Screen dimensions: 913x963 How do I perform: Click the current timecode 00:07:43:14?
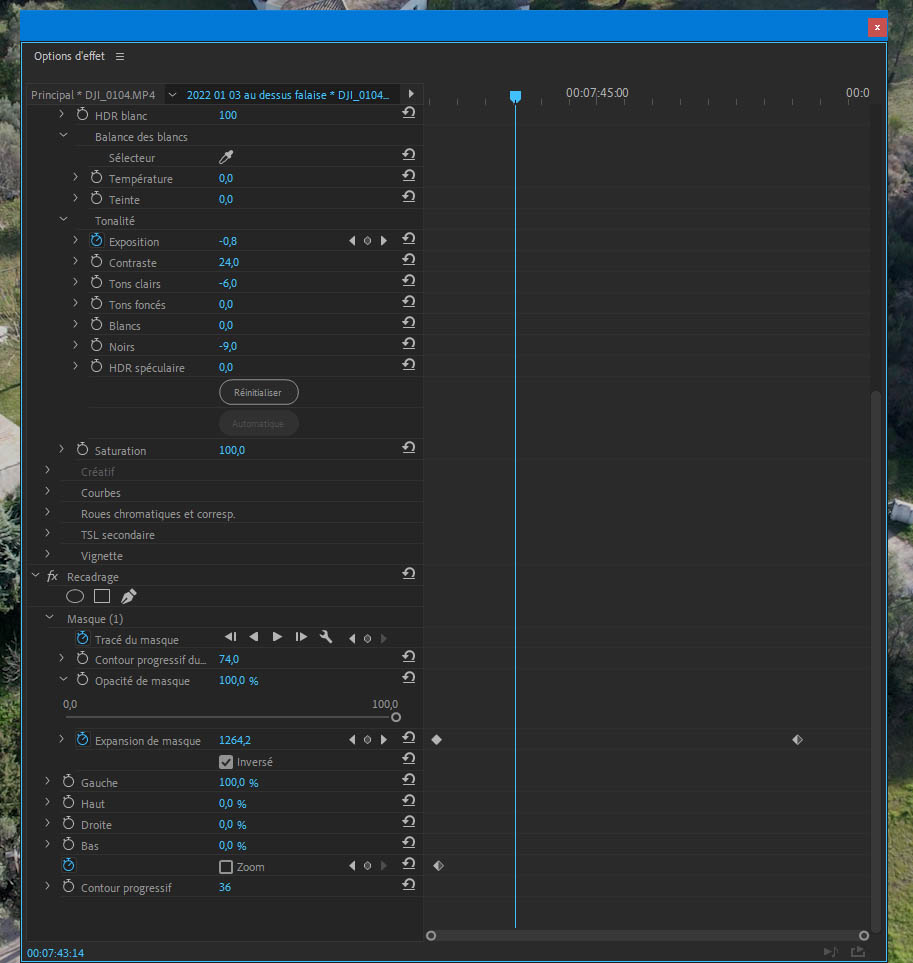coord(56,953)
